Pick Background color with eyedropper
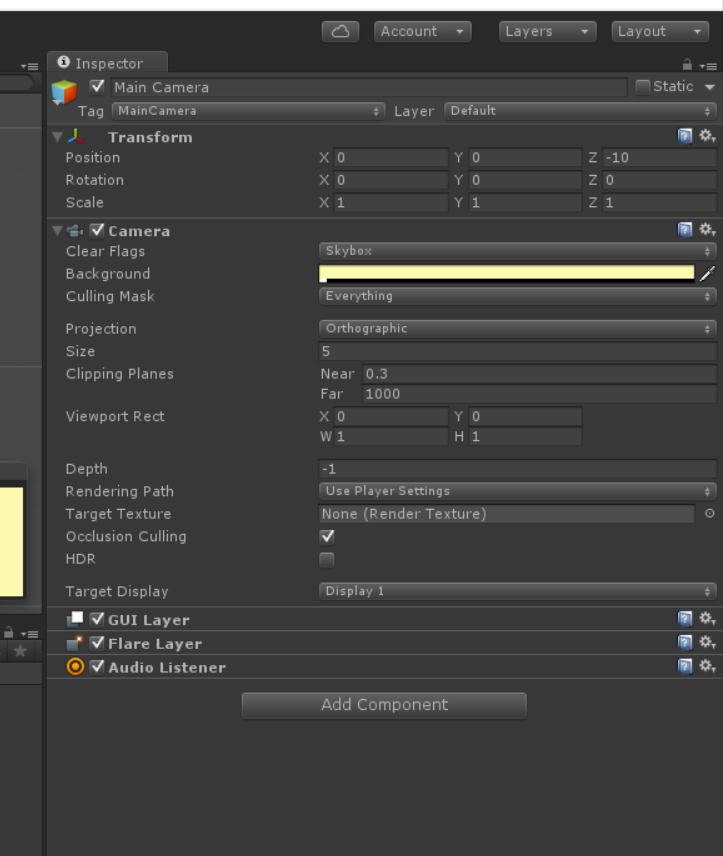 pos(708,274)
